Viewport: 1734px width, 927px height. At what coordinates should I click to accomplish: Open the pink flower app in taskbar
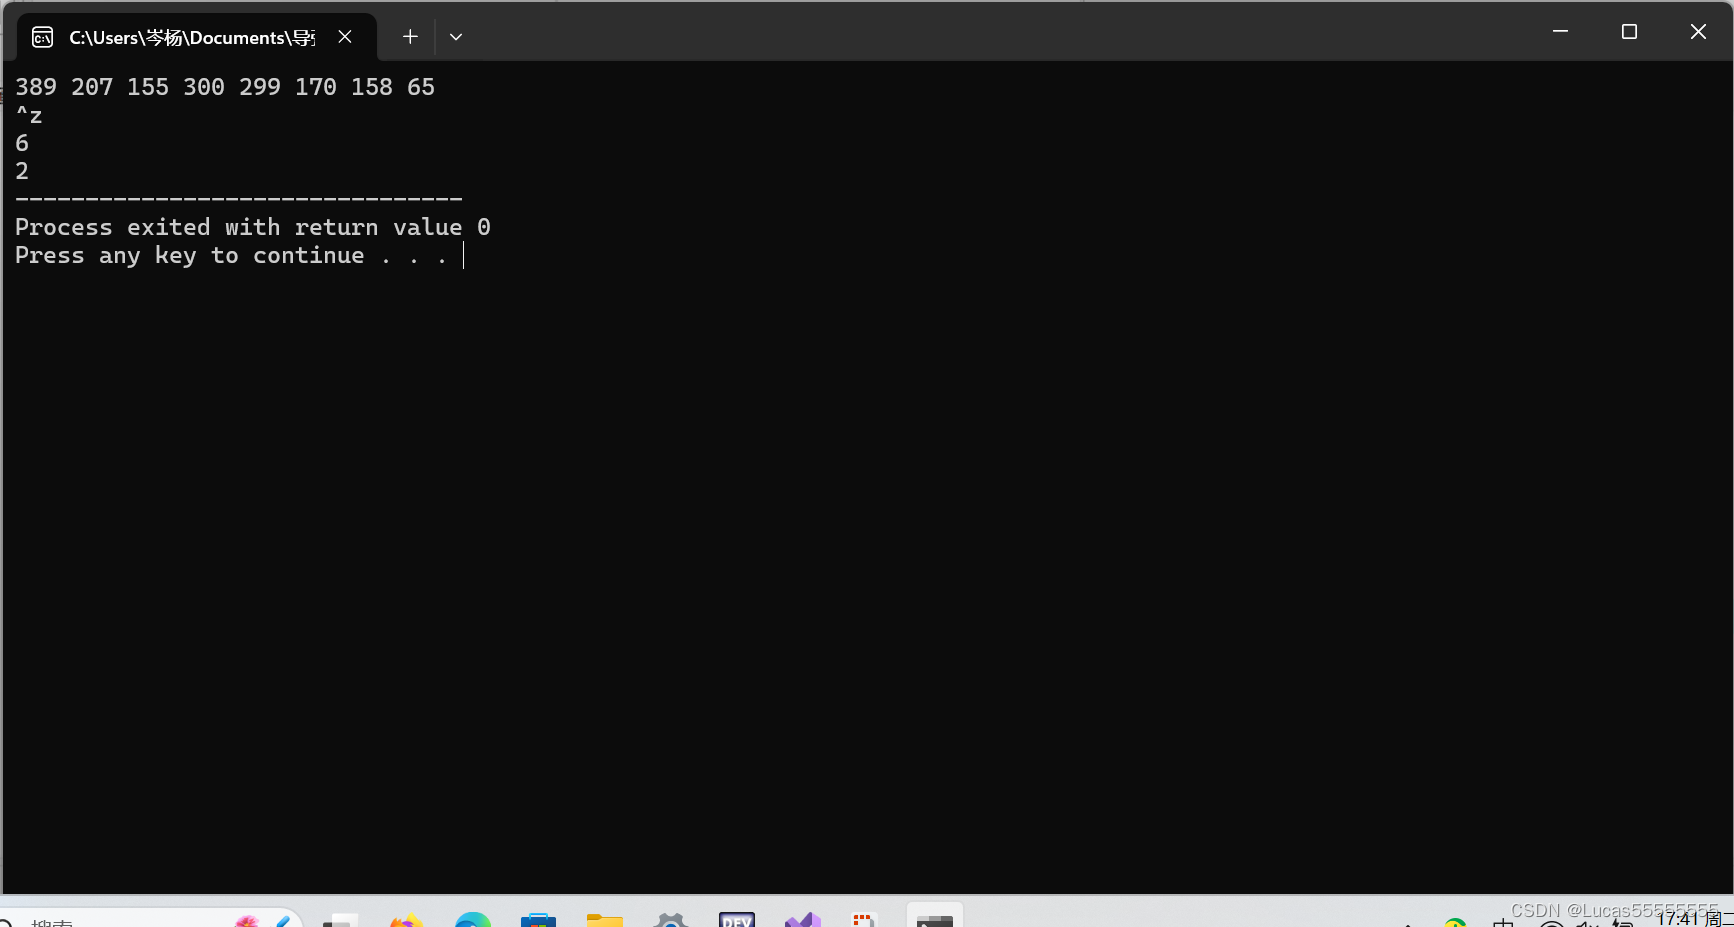click(248, 920)
